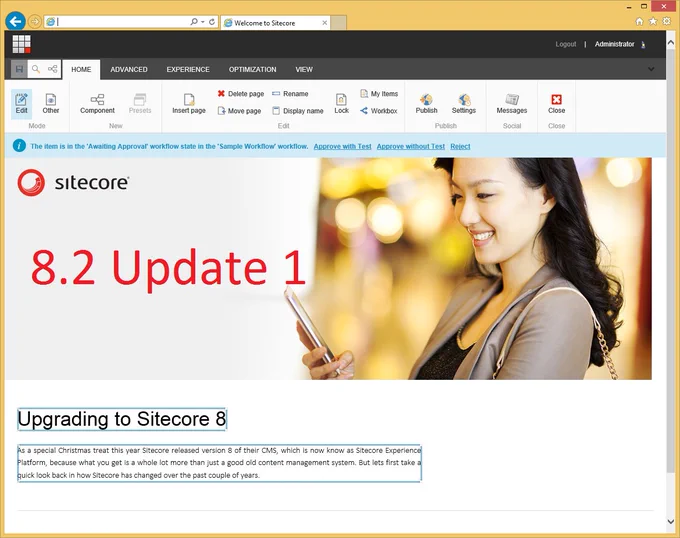Image resolution: width=680 pixels, height=538 pixels.
Task: Add a new Component
Action: (98, 104)
